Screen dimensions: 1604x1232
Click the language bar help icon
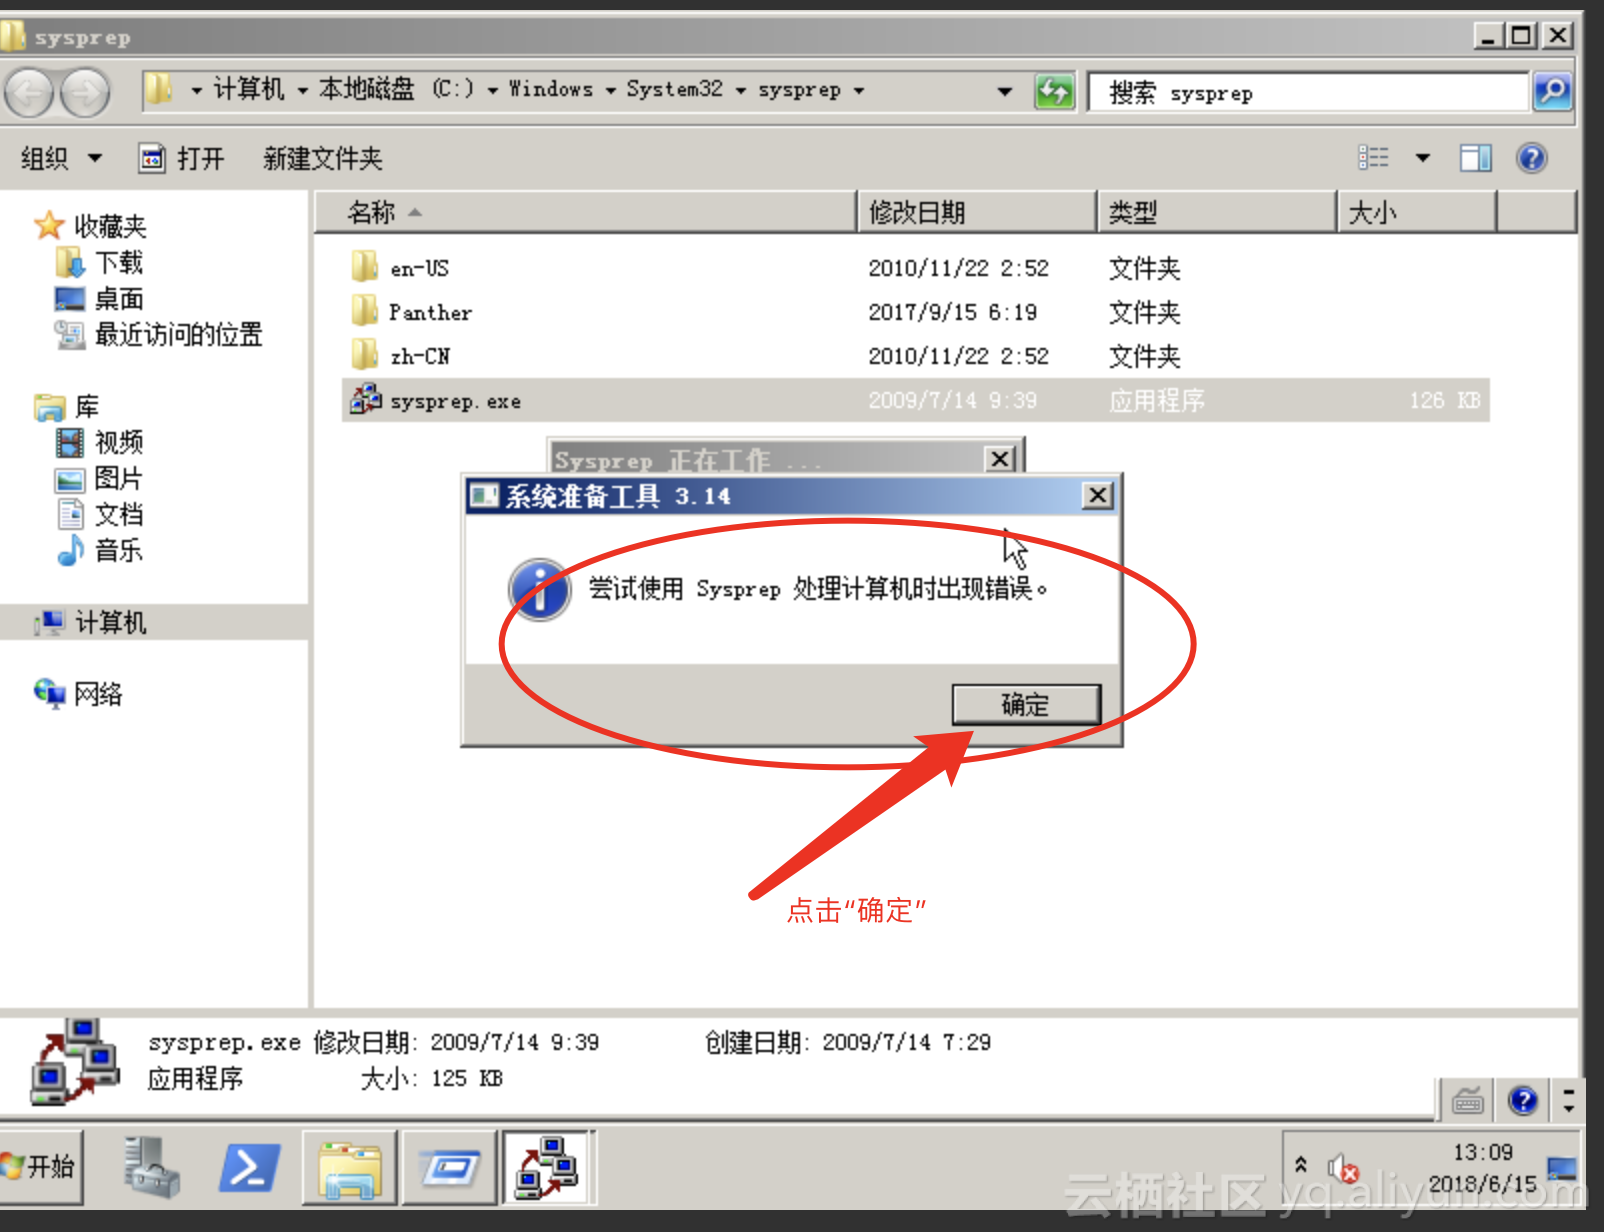(x=1522, y=1101)
